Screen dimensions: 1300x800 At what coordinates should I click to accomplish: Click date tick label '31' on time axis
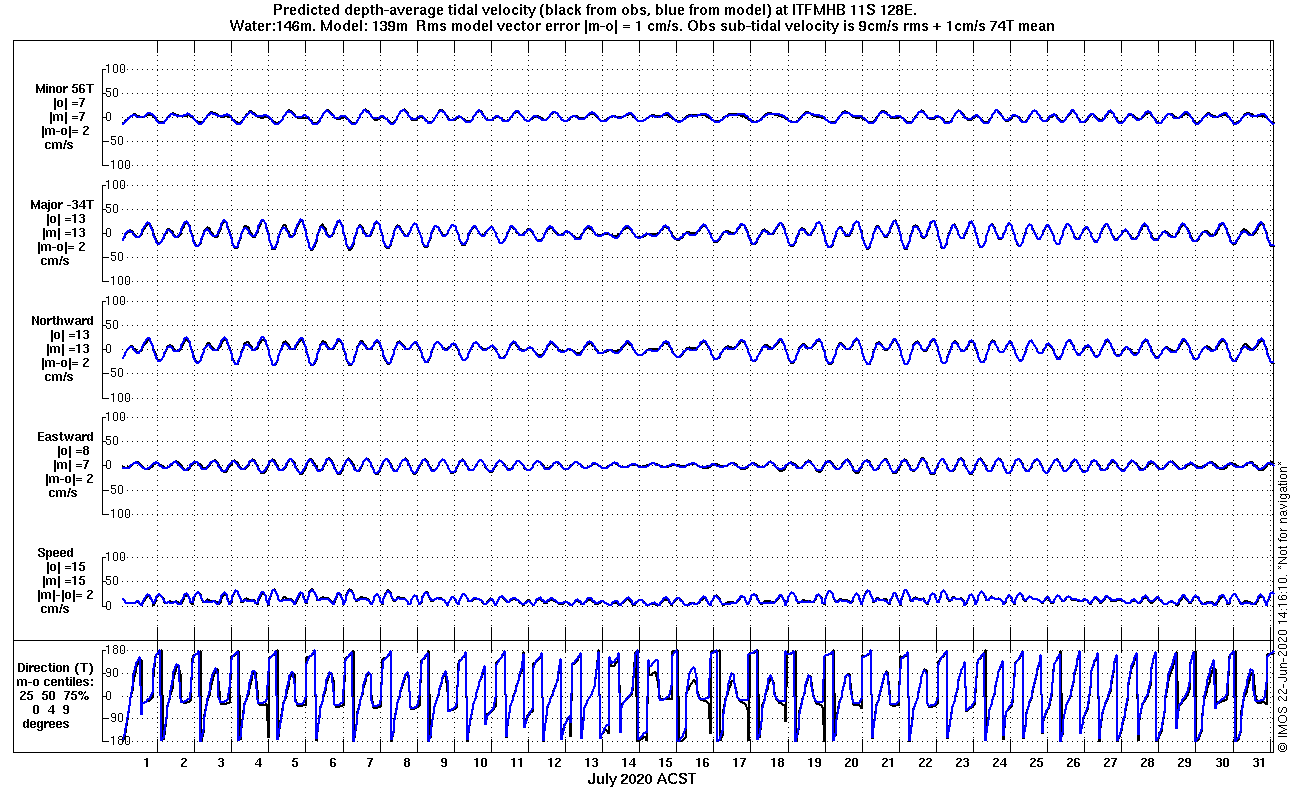click(x=1258, y=763)
